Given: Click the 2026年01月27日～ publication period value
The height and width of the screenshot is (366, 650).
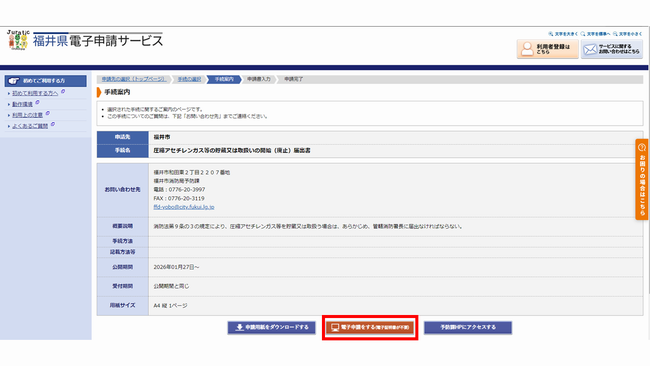Looking at the screenshot, I should (x=176, y=267).
